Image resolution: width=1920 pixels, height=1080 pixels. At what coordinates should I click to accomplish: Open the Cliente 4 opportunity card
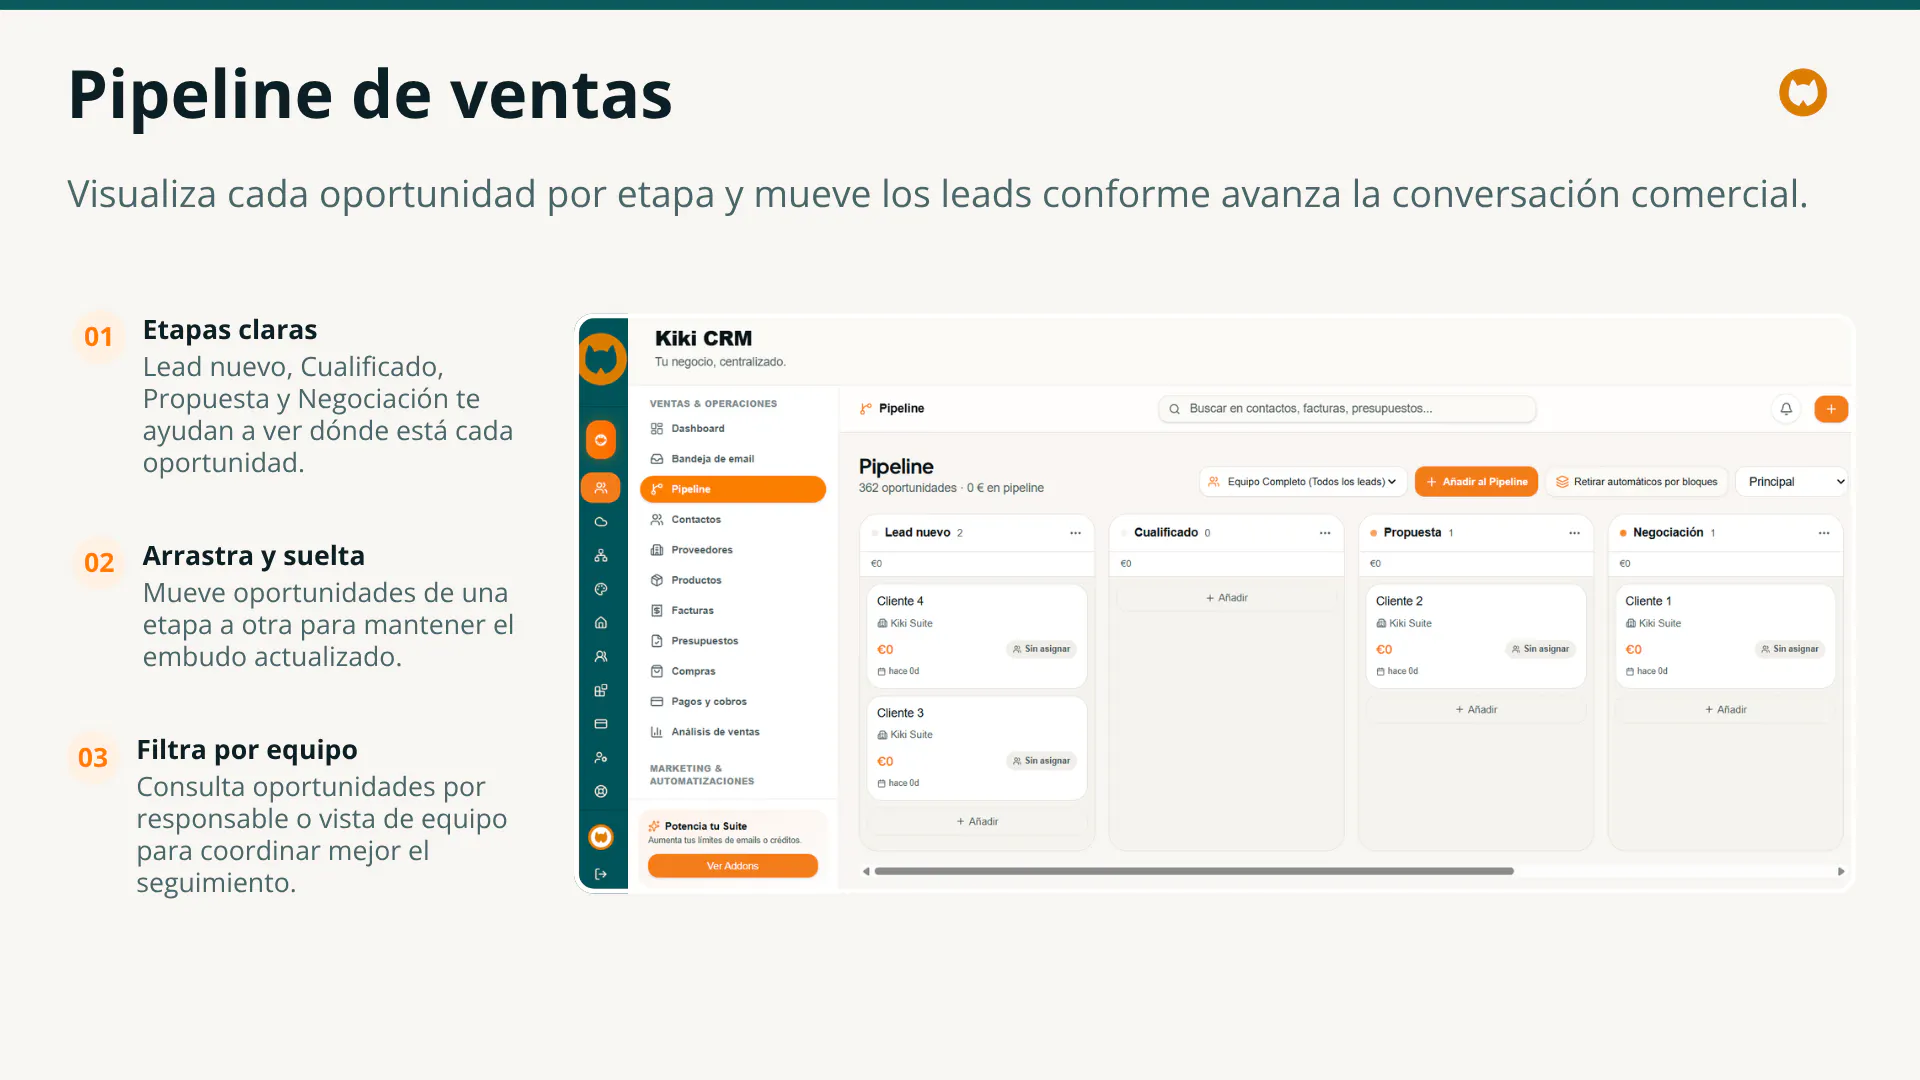coord(977,636)
